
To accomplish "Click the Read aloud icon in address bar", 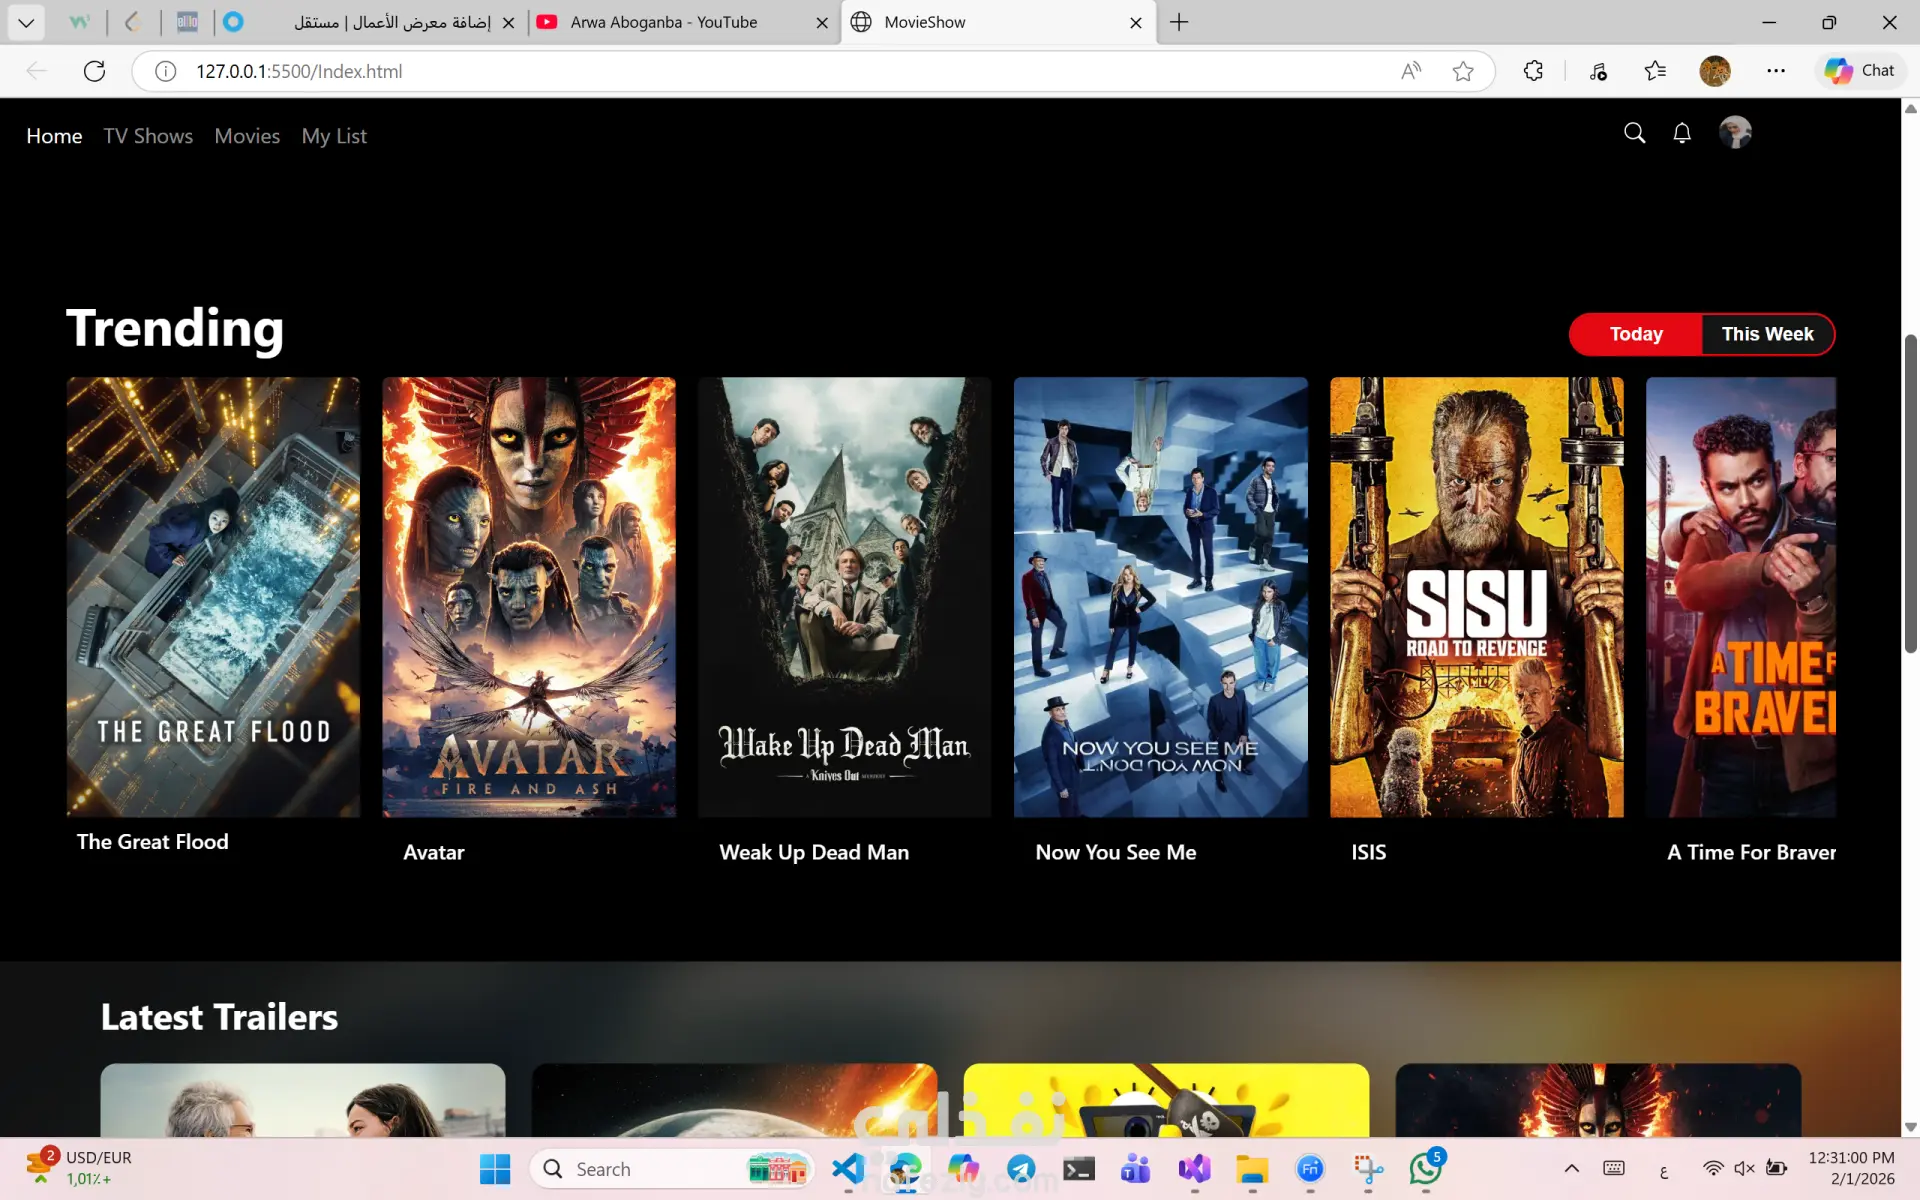I will 1410,71.
